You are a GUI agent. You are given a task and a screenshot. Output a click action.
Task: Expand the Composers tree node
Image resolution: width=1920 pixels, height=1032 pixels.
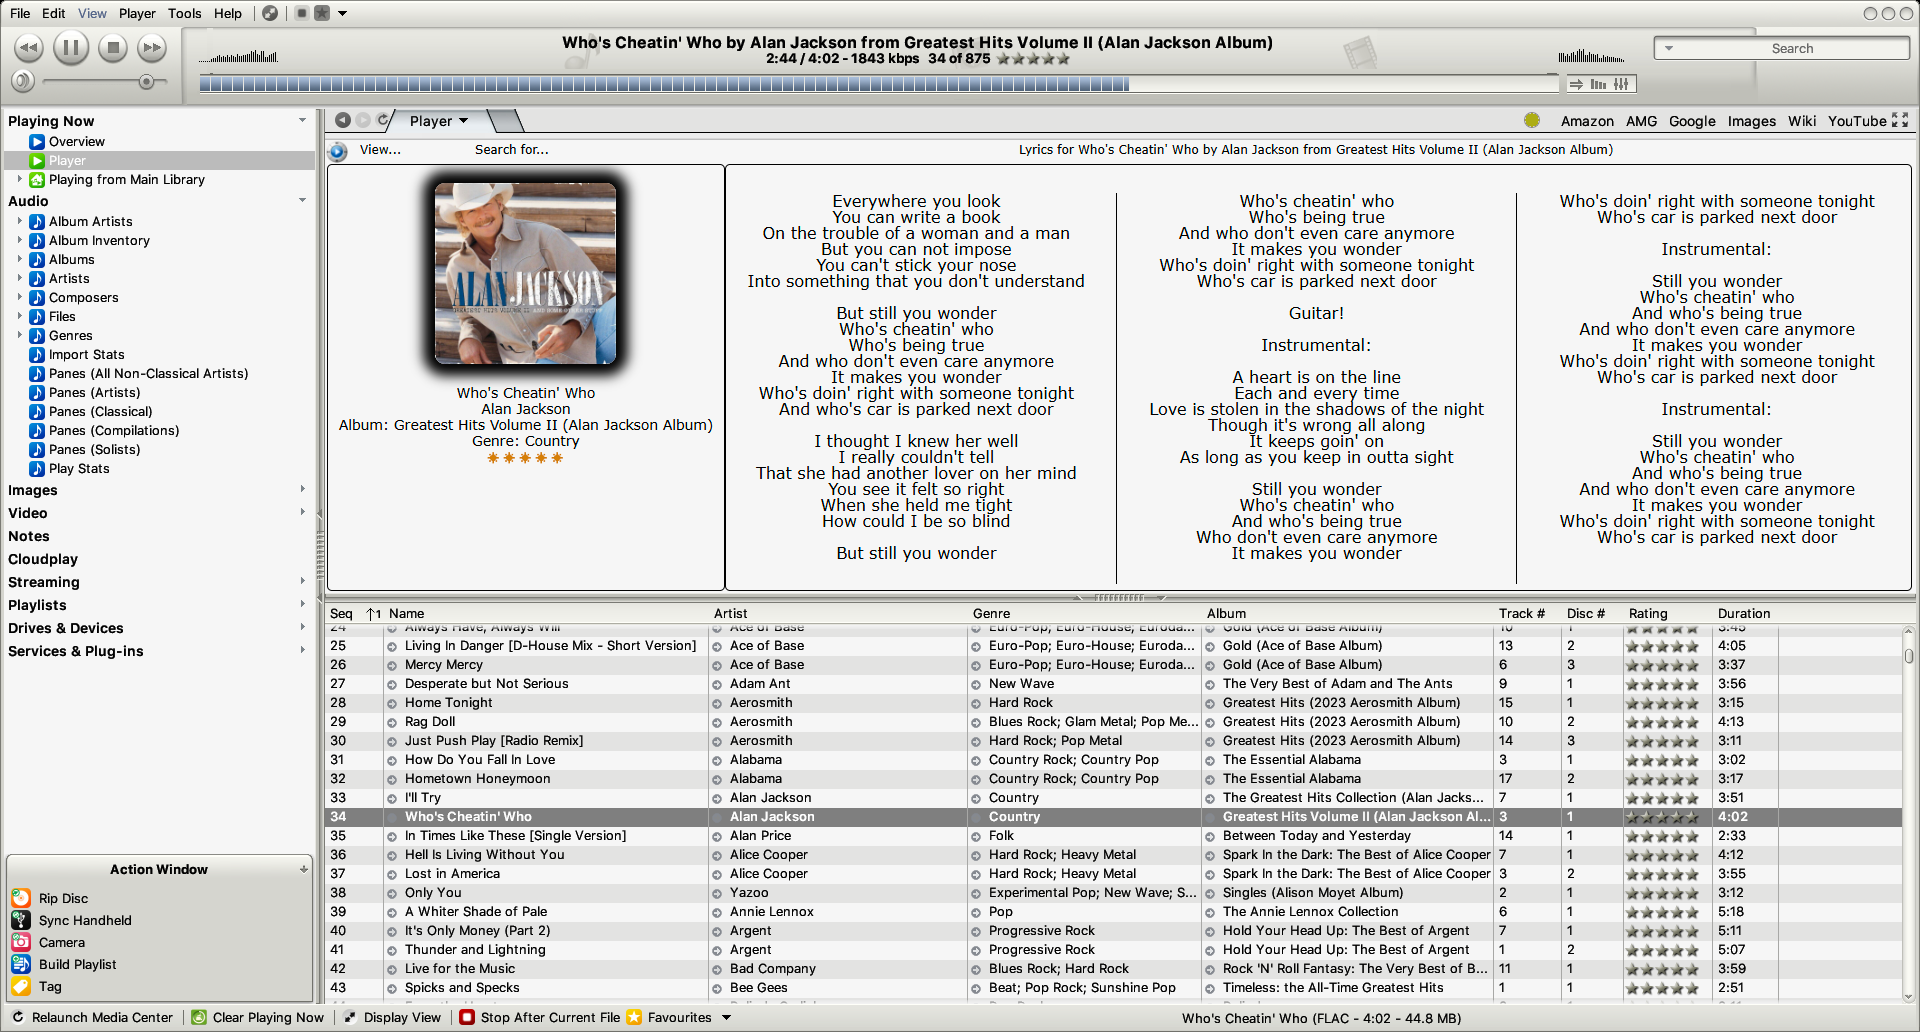(19, 298)
